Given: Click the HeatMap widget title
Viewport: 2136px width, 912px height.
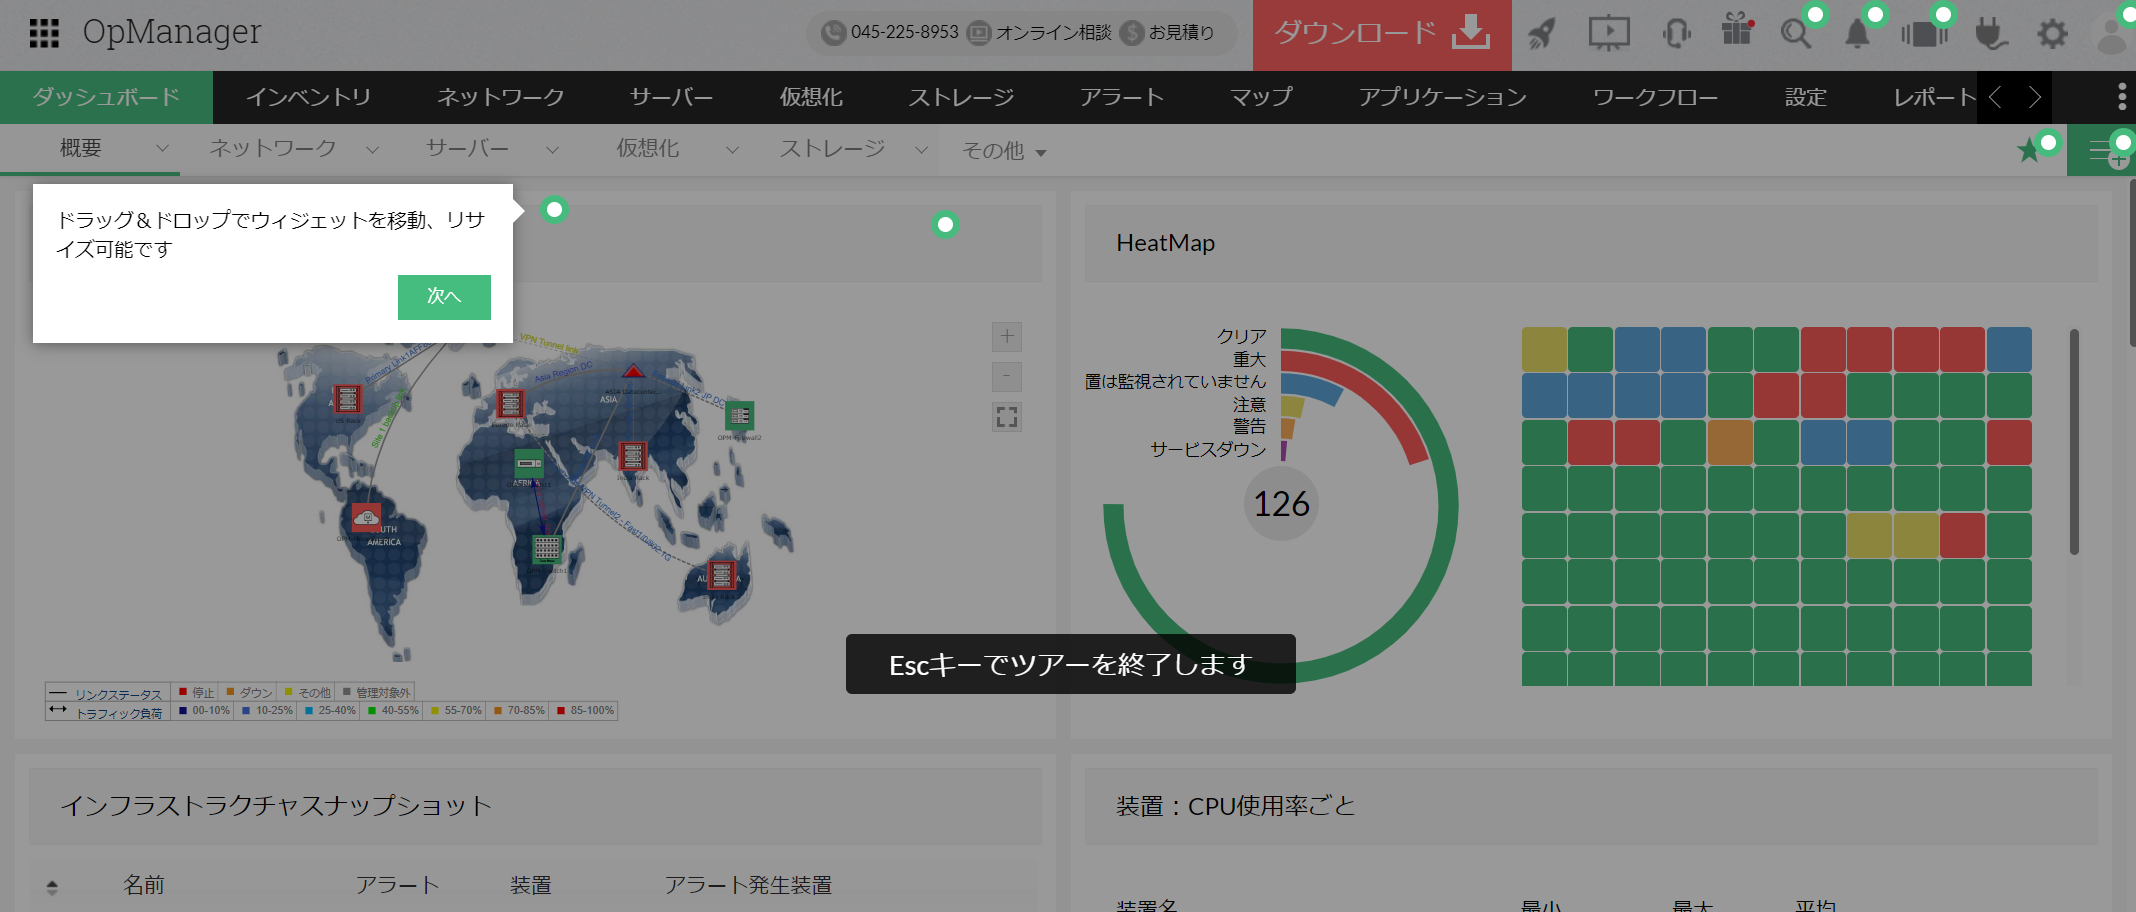Looking at the screenshot, I should click(x=1166, y=244).
